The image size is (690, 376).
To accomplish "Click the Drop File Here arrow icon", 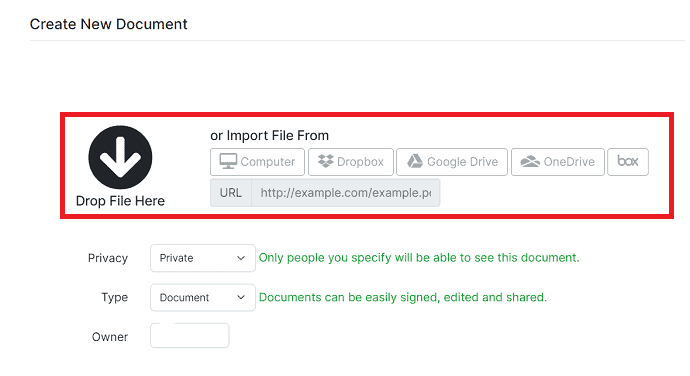I will (120, 157).
